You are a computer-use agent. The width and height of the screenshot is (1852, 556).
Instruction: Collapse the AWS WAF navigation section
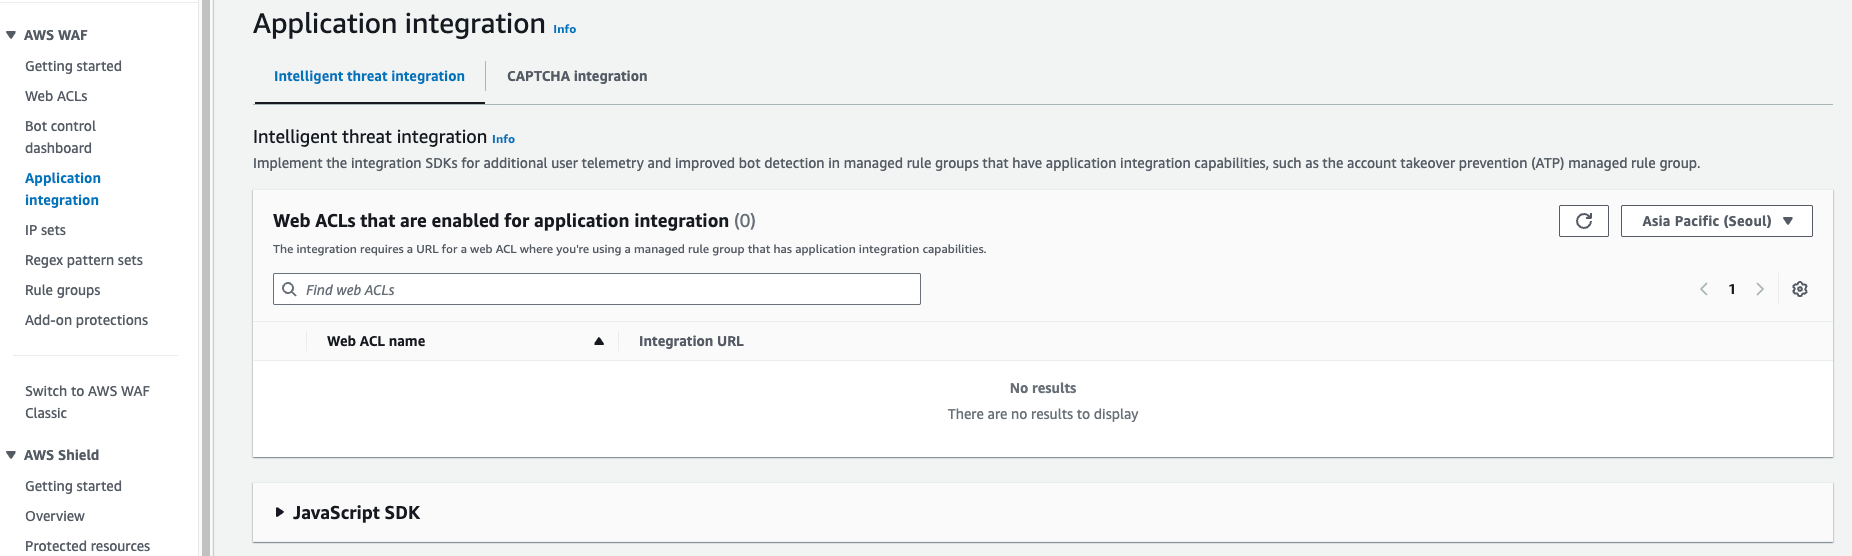pyautogui.click(x=11, y=35)
